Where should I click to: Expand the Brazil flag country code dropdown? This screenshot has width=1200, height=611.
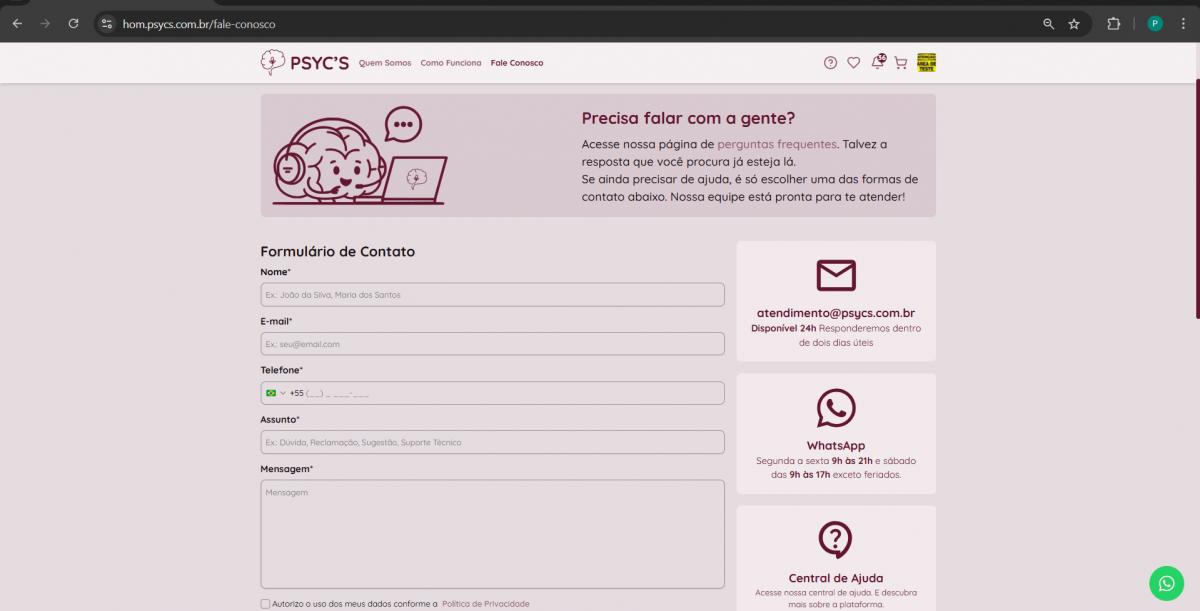276,393
